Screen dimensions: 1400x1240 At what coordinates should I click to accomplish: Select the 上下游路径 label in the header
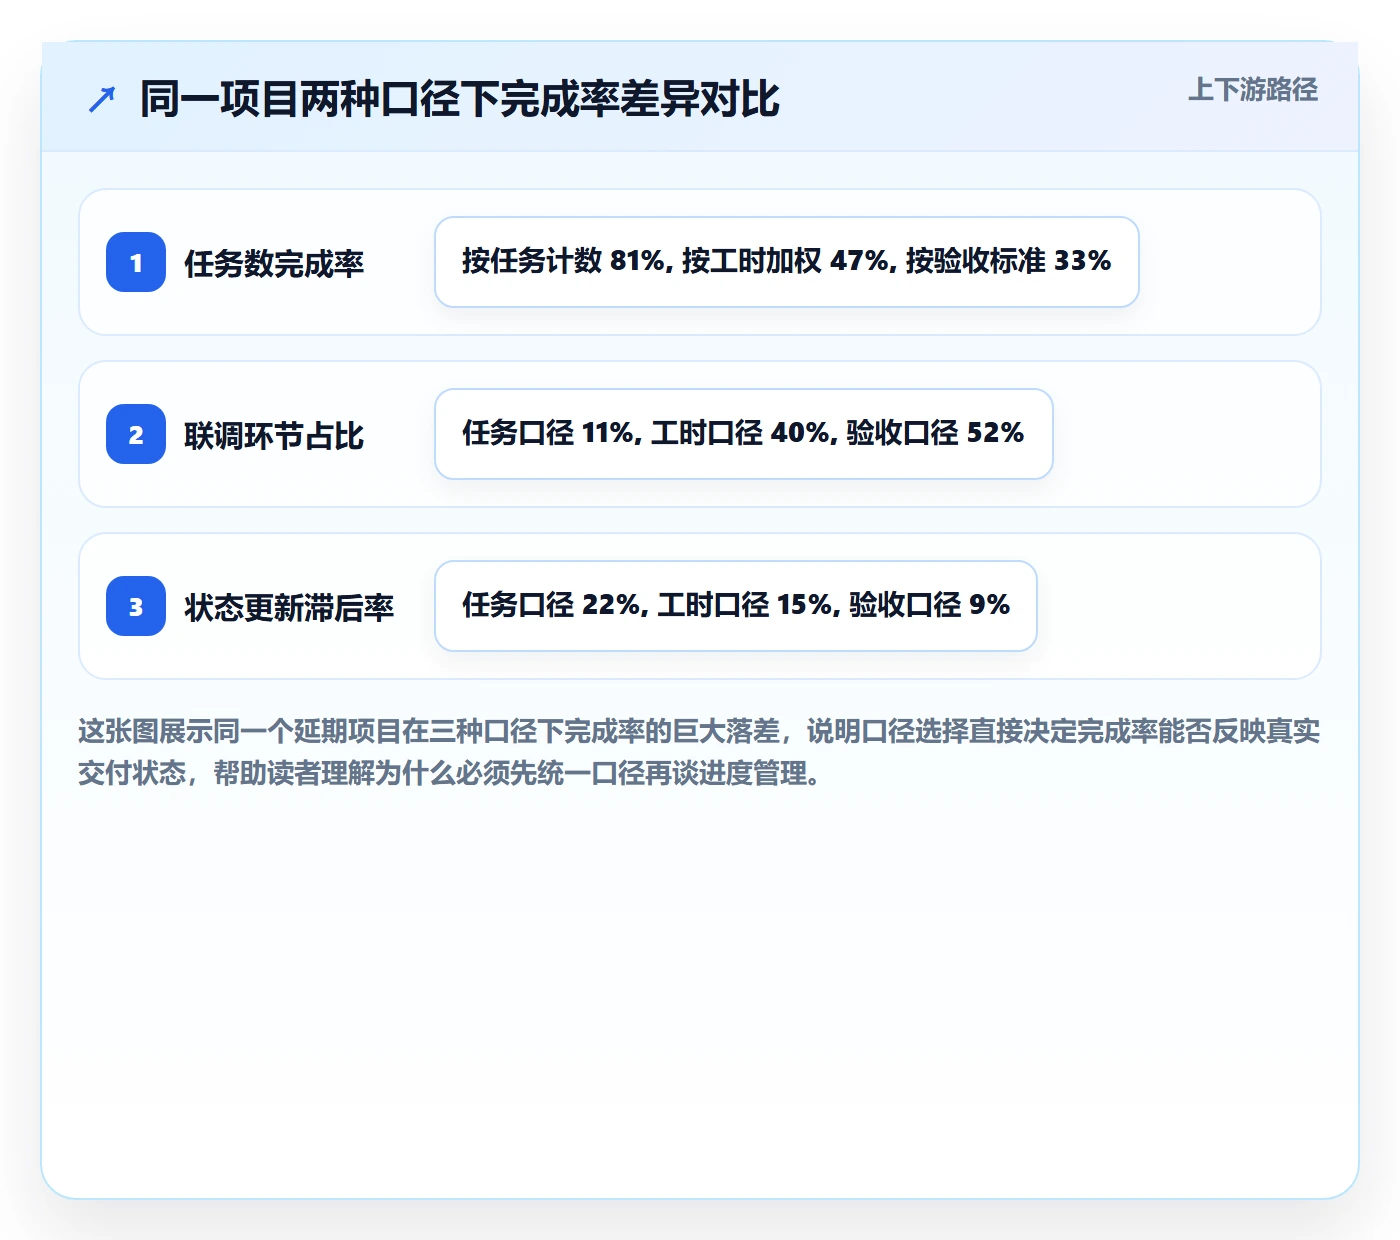pyautogui.click(x=1253, y=90)
